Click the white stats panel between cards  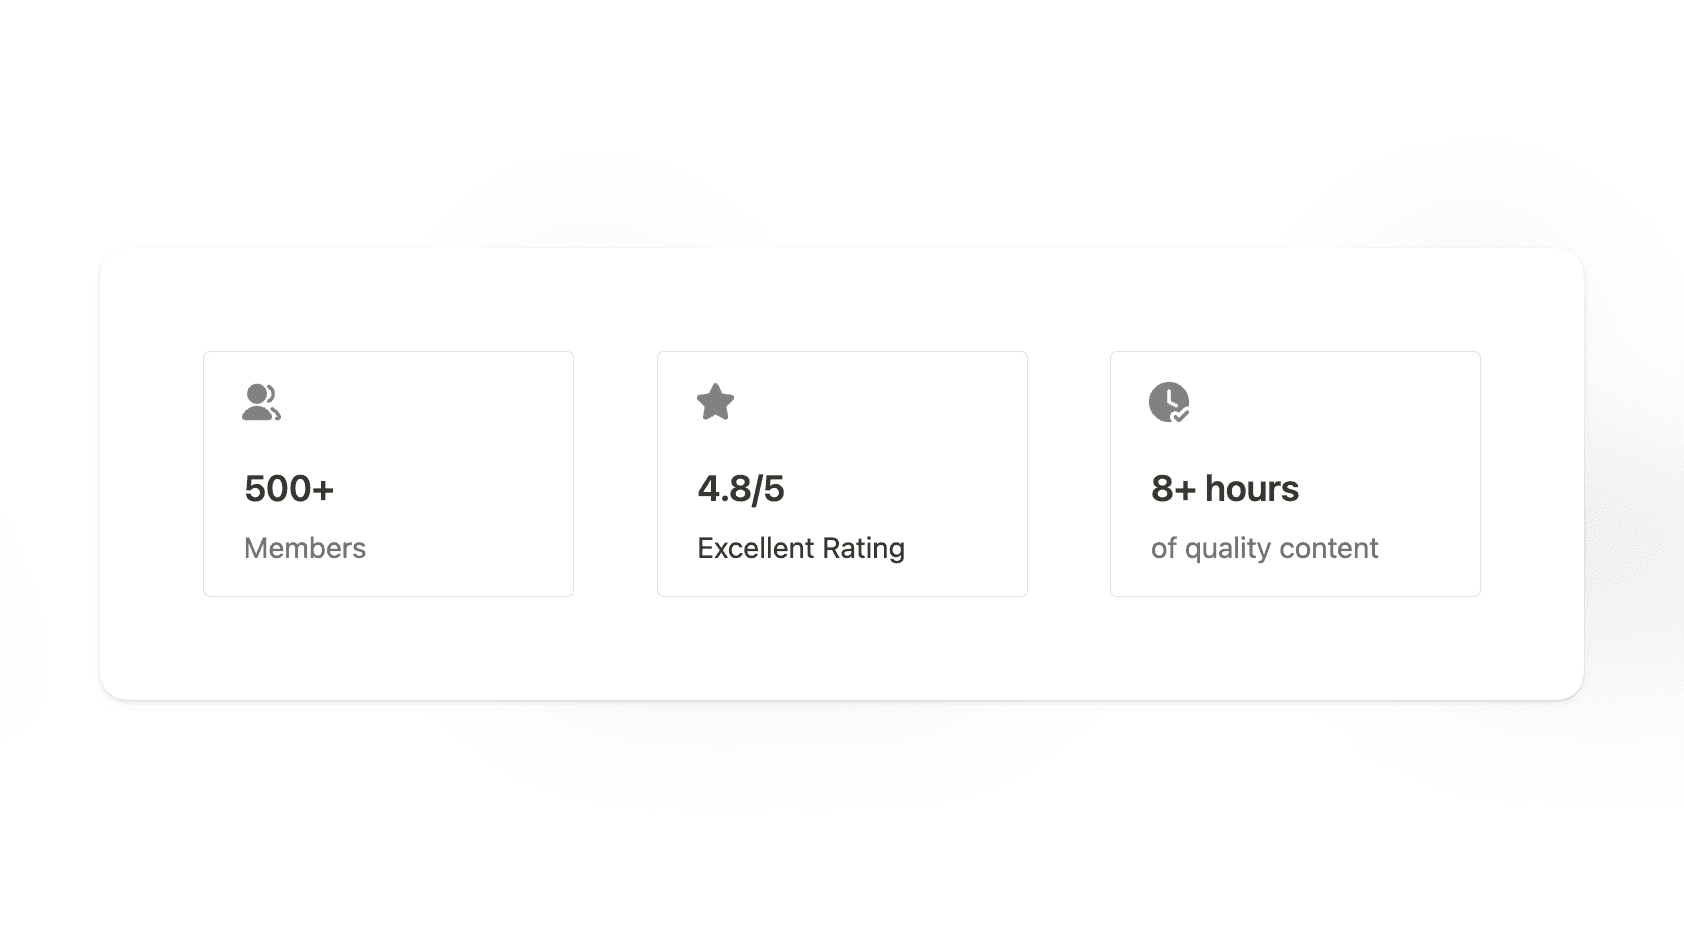coord(615,474)
